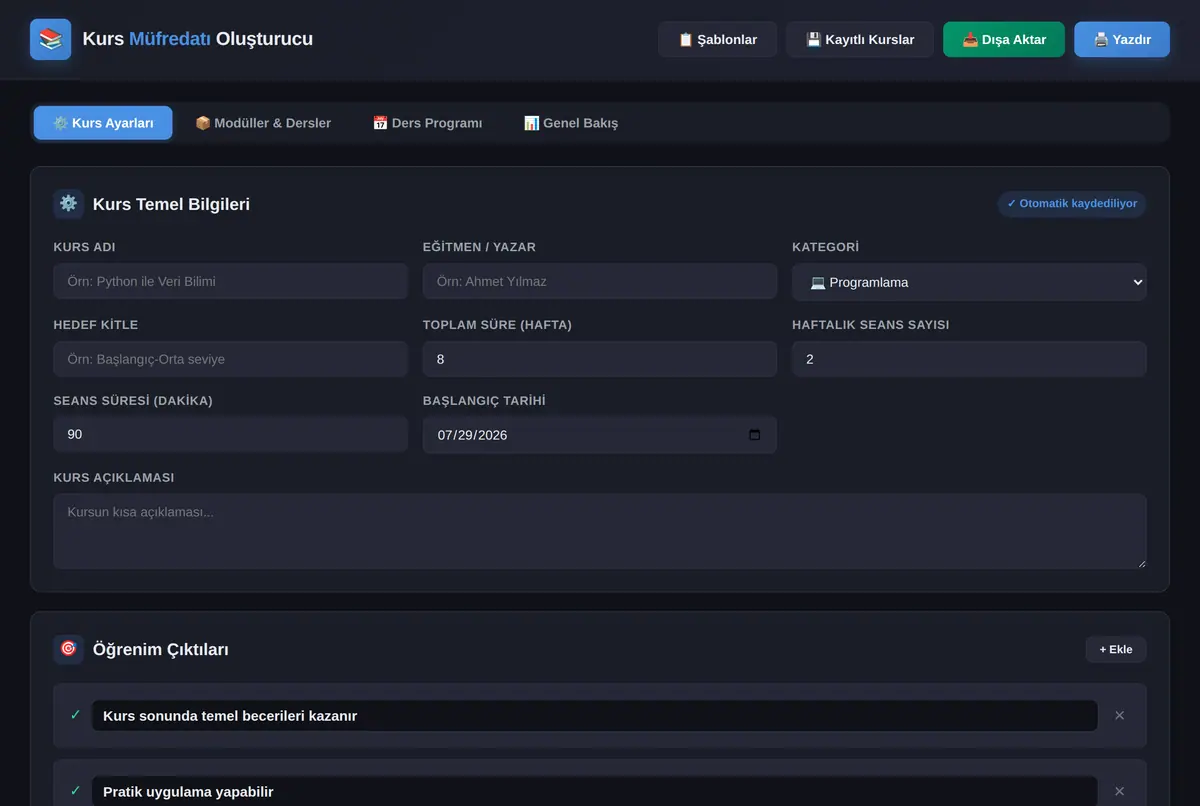The height and width of the screenshot is (806, 1200).
Task: Switch to Kurs Ayarları tab
Action: click(x=103, y=123)
